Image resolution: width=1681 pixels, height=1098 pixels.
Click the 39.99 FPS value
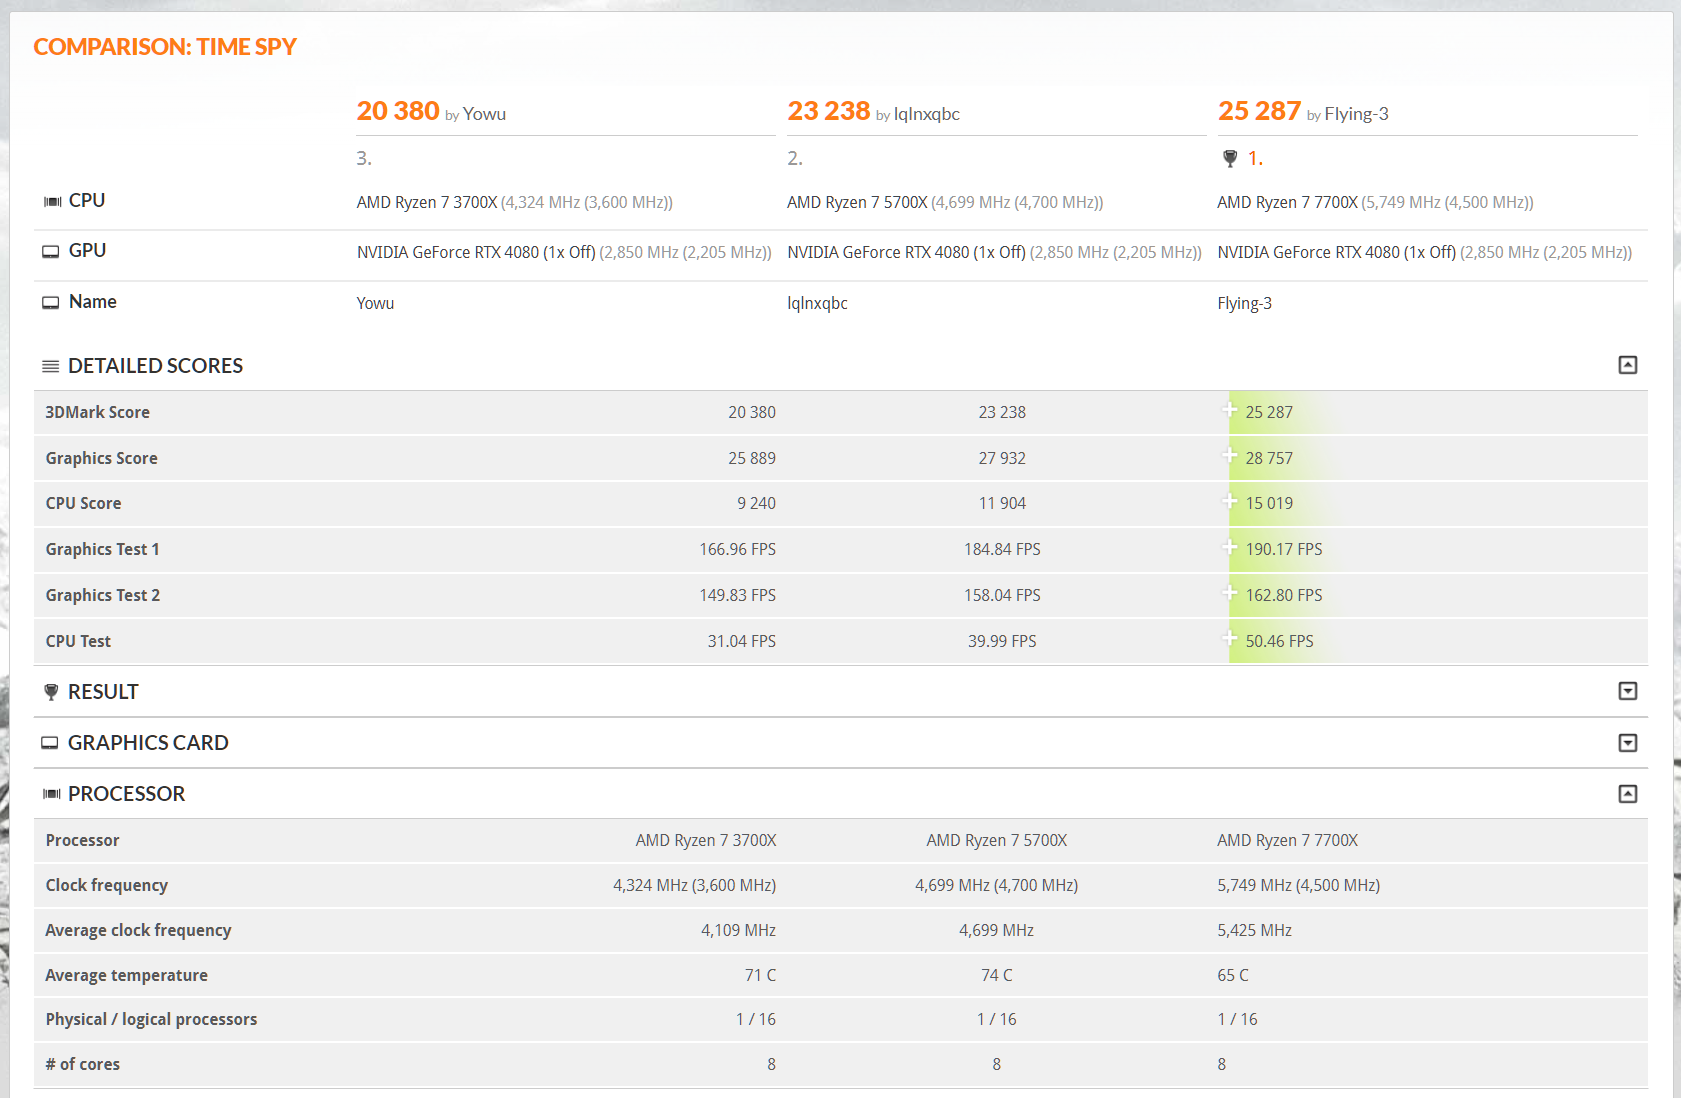click(1002, 641)
